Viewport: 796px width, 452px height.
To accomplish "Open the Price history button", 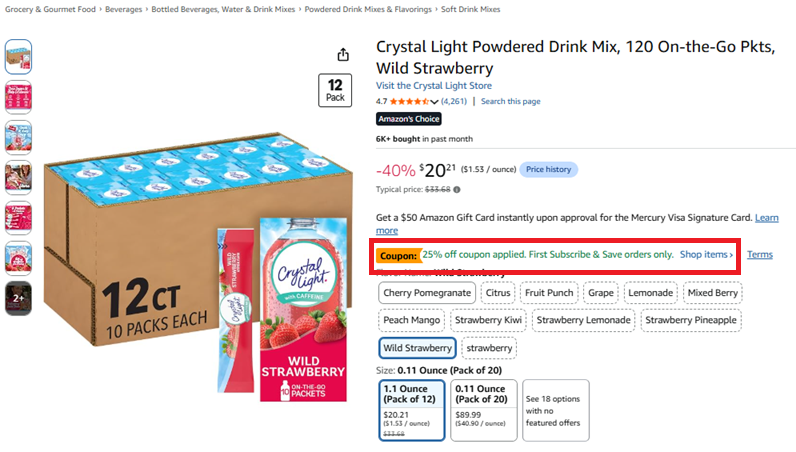I will (548, 169).
